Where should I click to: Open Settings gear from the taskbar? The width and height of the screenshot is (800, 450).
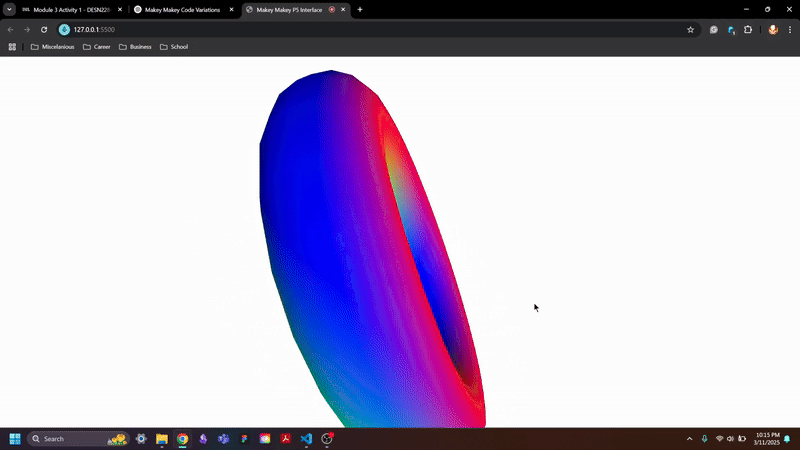click(x=141, y=439)
